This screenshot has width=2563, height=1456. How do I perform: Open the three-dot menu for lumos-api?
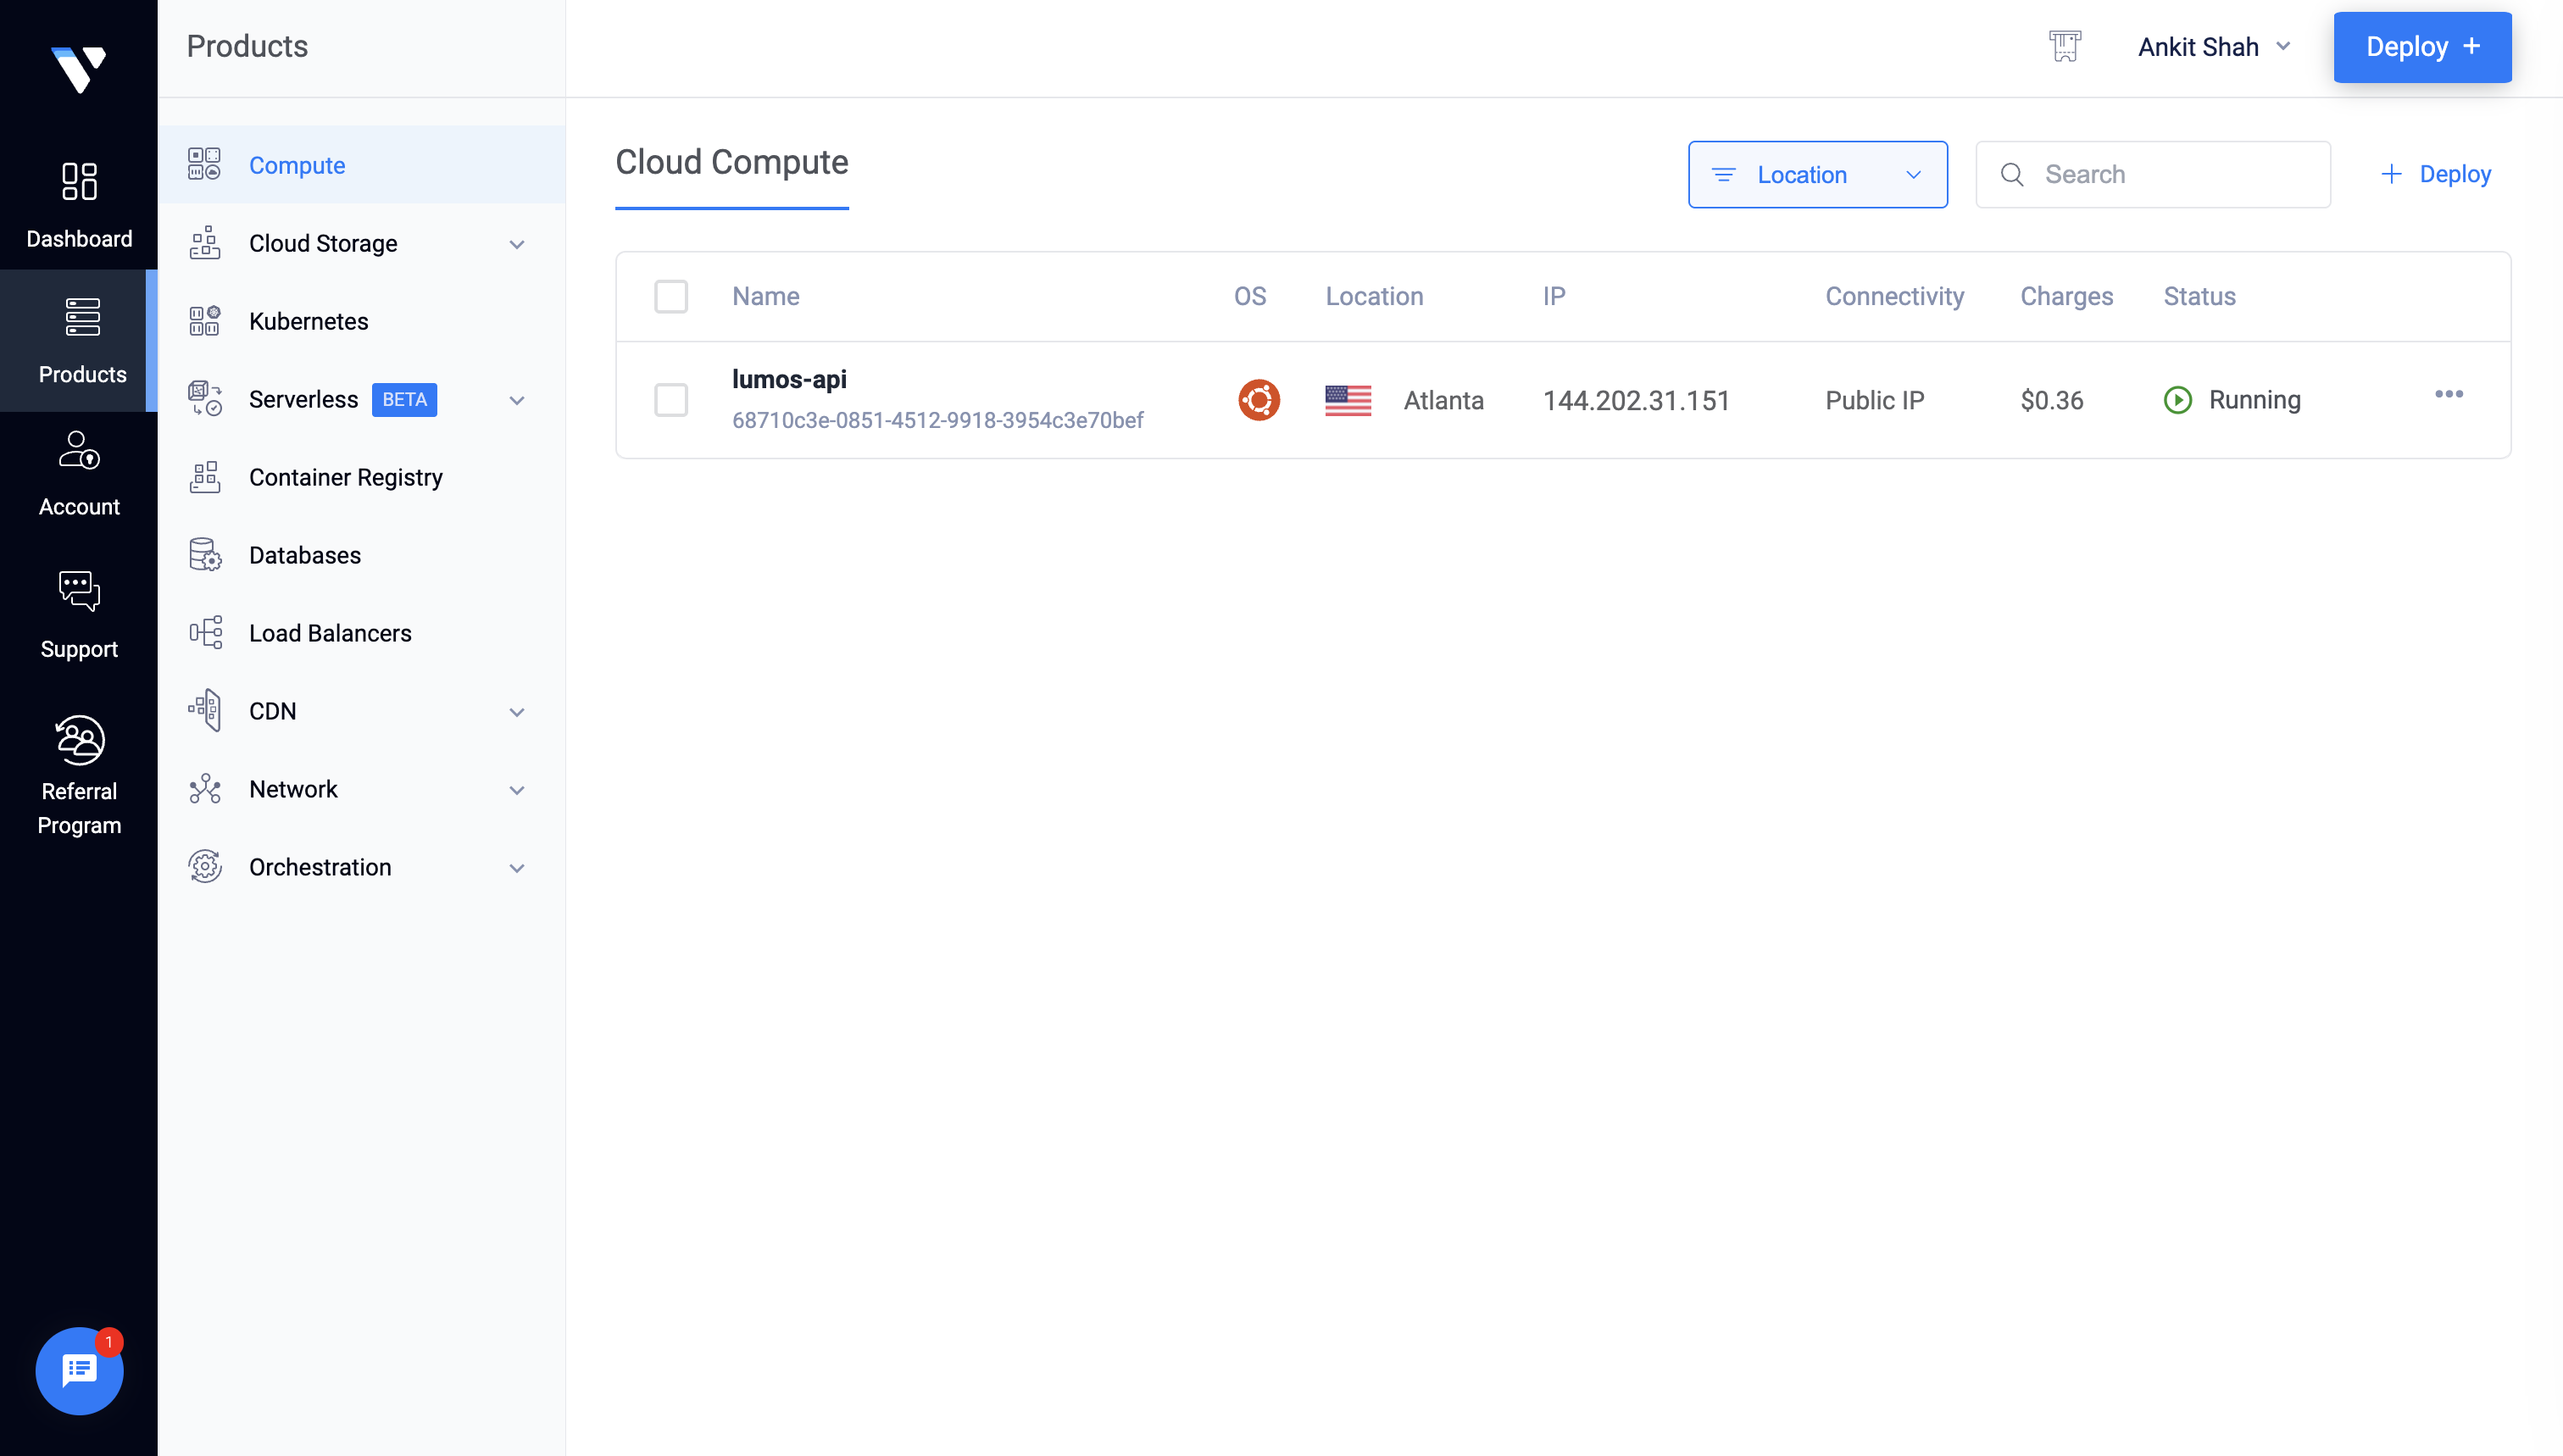point(2448,394)
